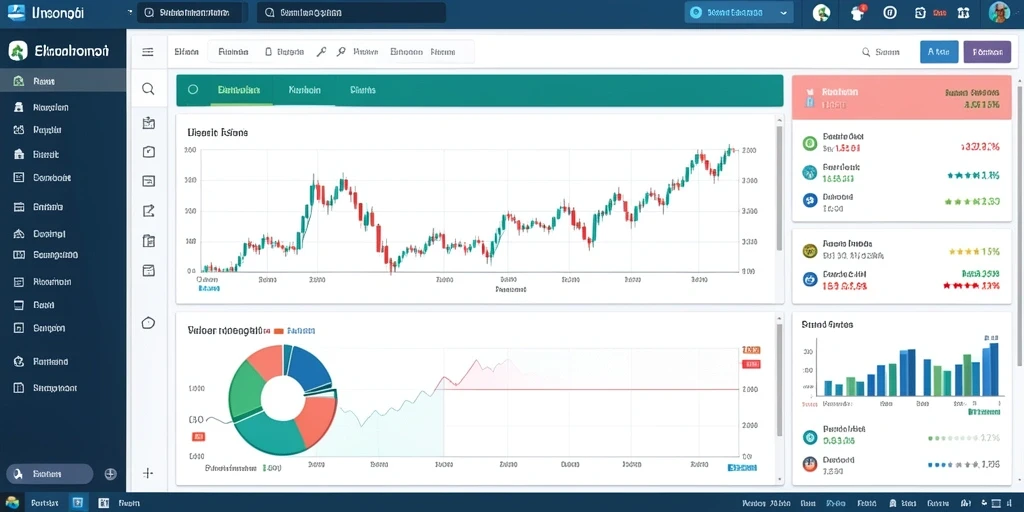Viewport: 1024px width, 512px height.
Task: Select the highlighted first item in left sidebar
Action: (63, 81)
